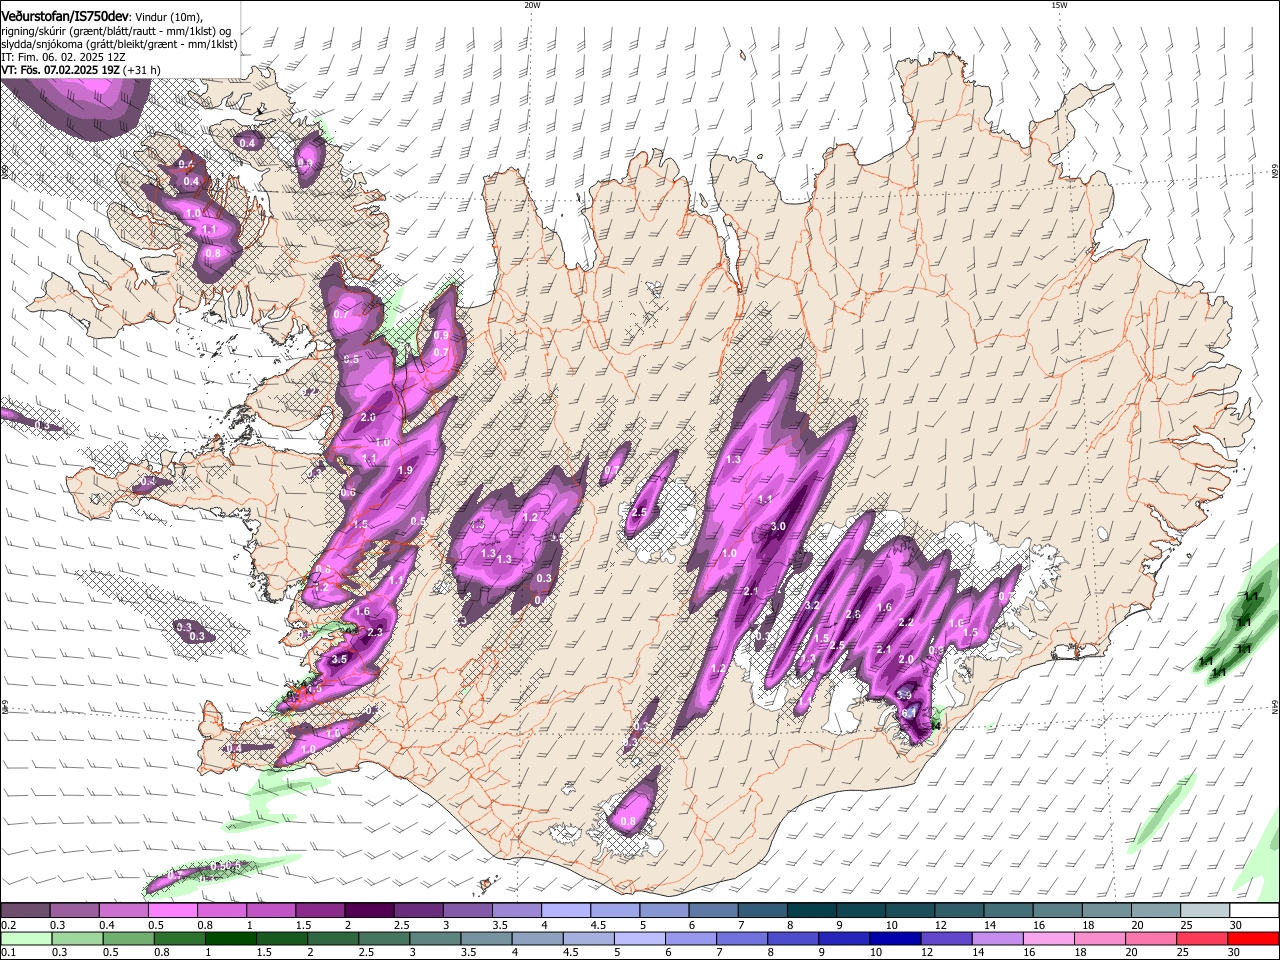Click the lower legend swatch starting at 20

[x=1150, y=938]
